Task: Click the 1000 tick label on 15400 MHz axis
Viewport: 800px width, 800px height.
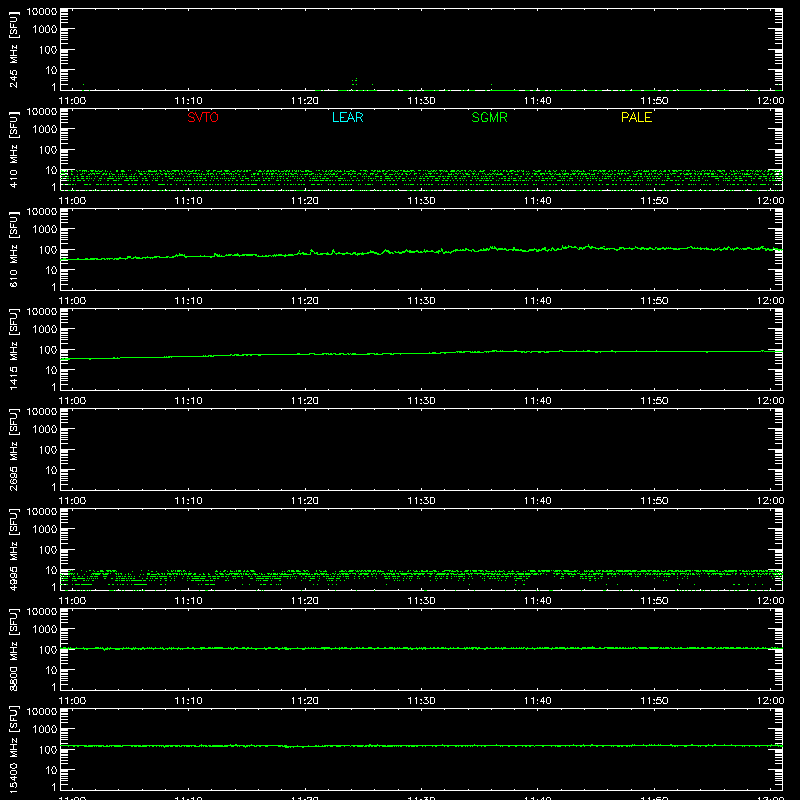Action: click(x=45, y=730)
